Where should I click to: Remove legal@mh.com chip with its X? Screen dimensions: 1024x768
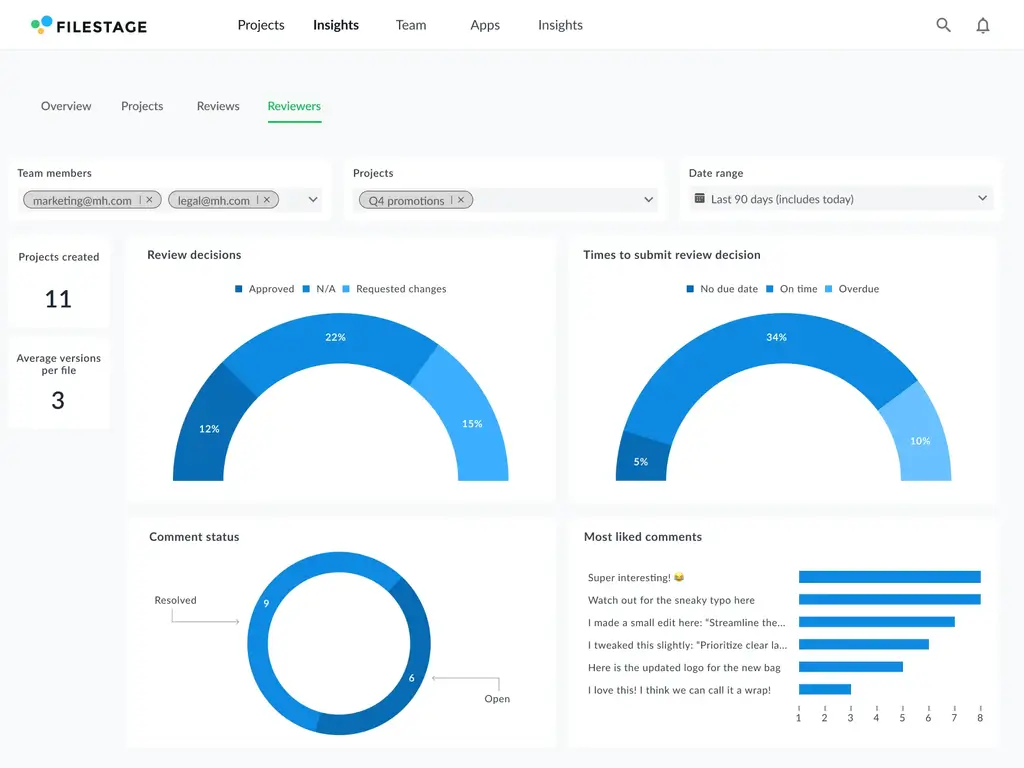coord(266,200)
